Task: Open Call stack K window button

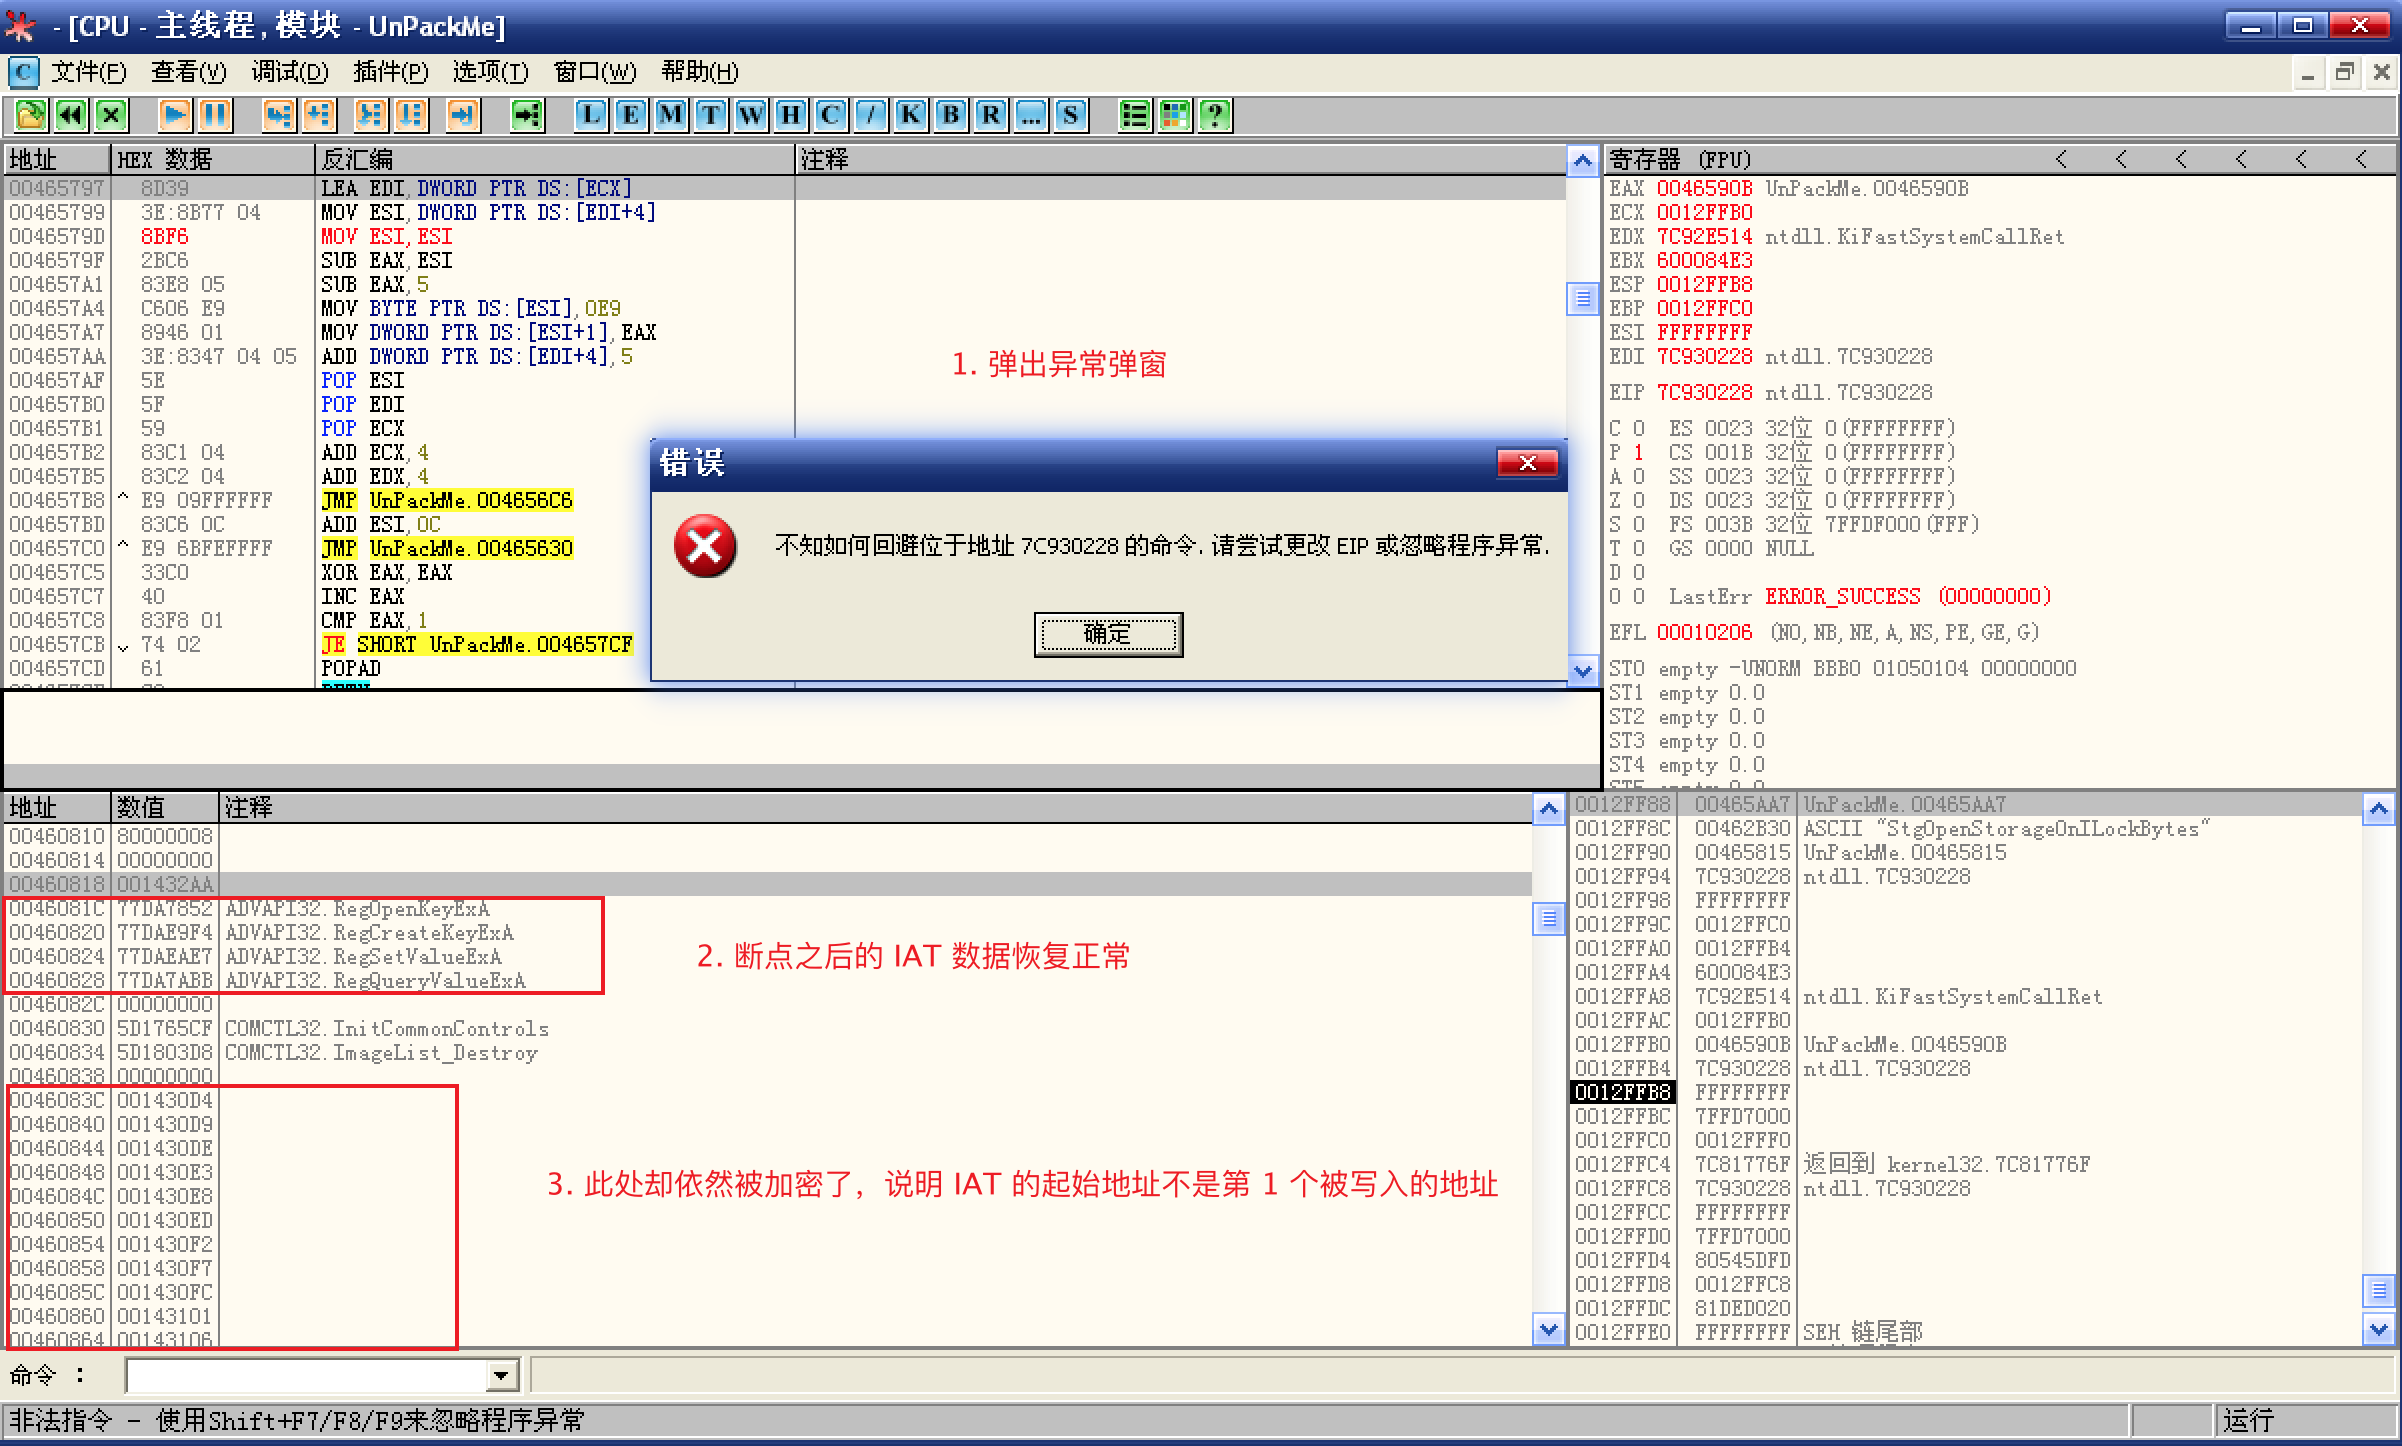Action: [910, 115]
